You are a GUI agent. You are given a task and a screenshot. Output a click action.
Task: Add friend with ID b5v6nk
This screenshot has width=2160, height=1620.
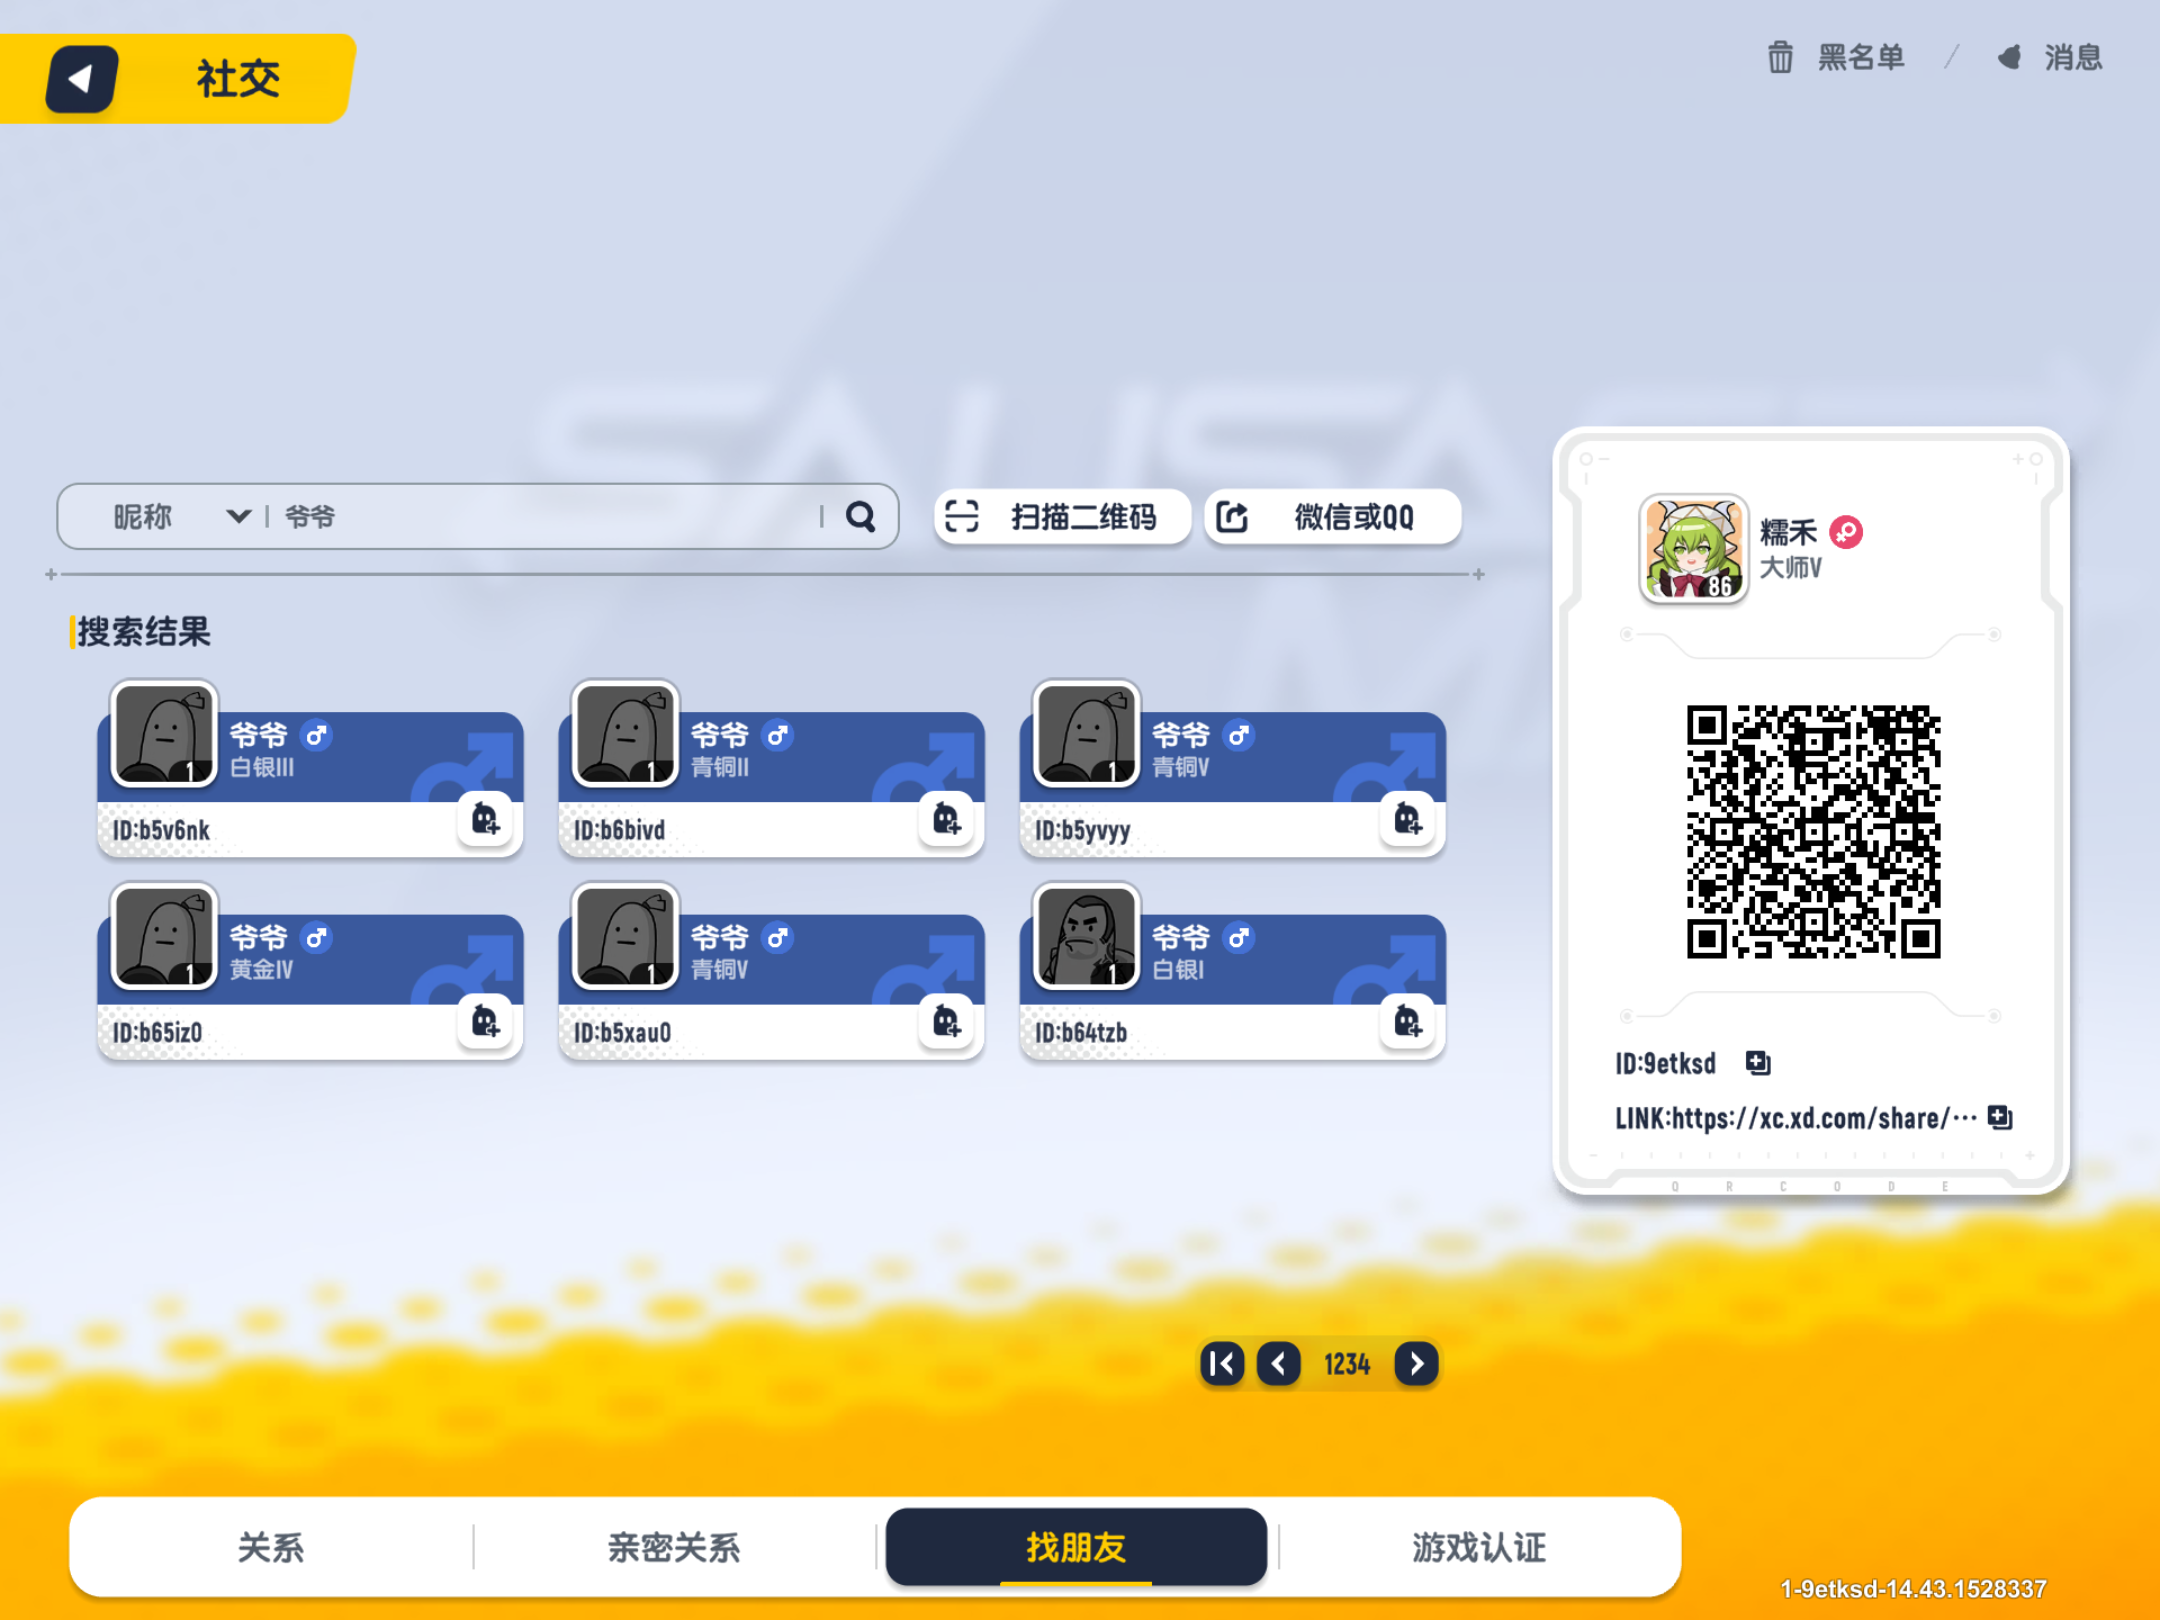[485, 820]
